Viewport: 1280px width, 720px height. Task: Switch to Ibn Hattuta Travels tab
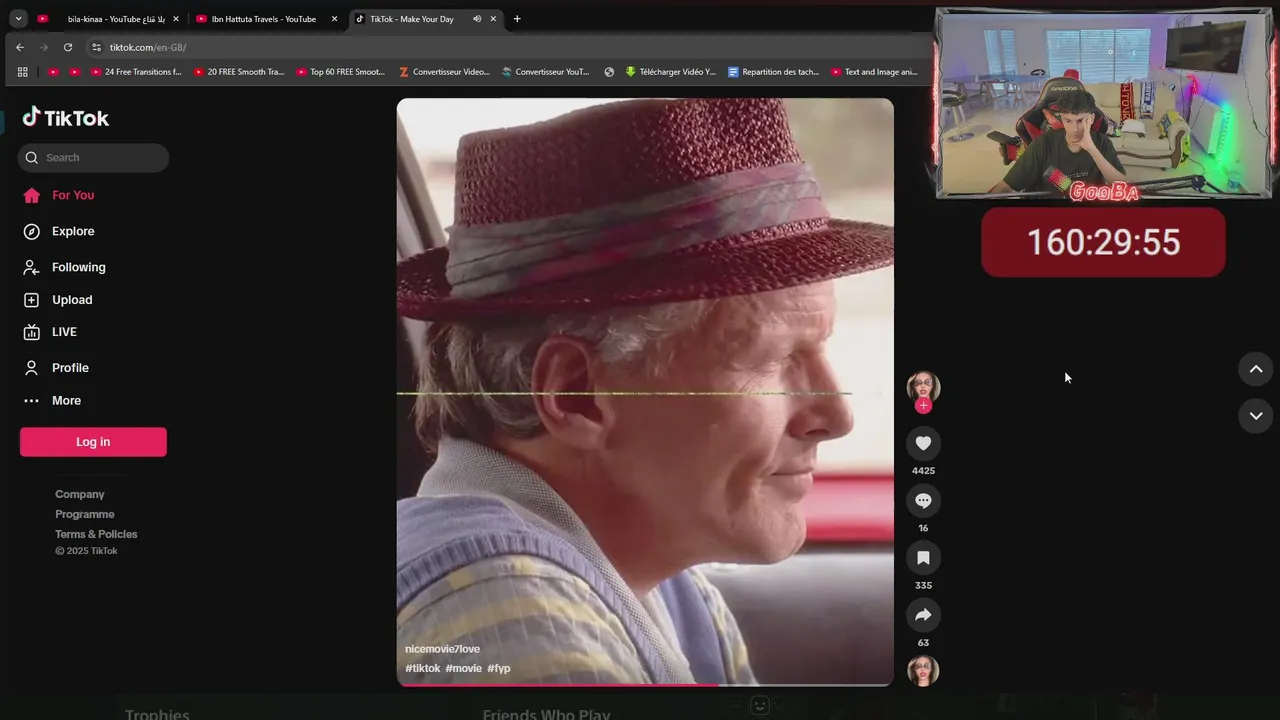[264, 19]
